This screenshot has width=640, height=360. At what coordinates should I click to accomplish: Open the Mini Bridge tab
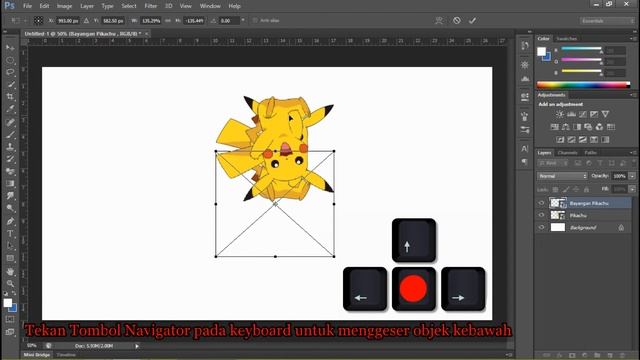36,355
